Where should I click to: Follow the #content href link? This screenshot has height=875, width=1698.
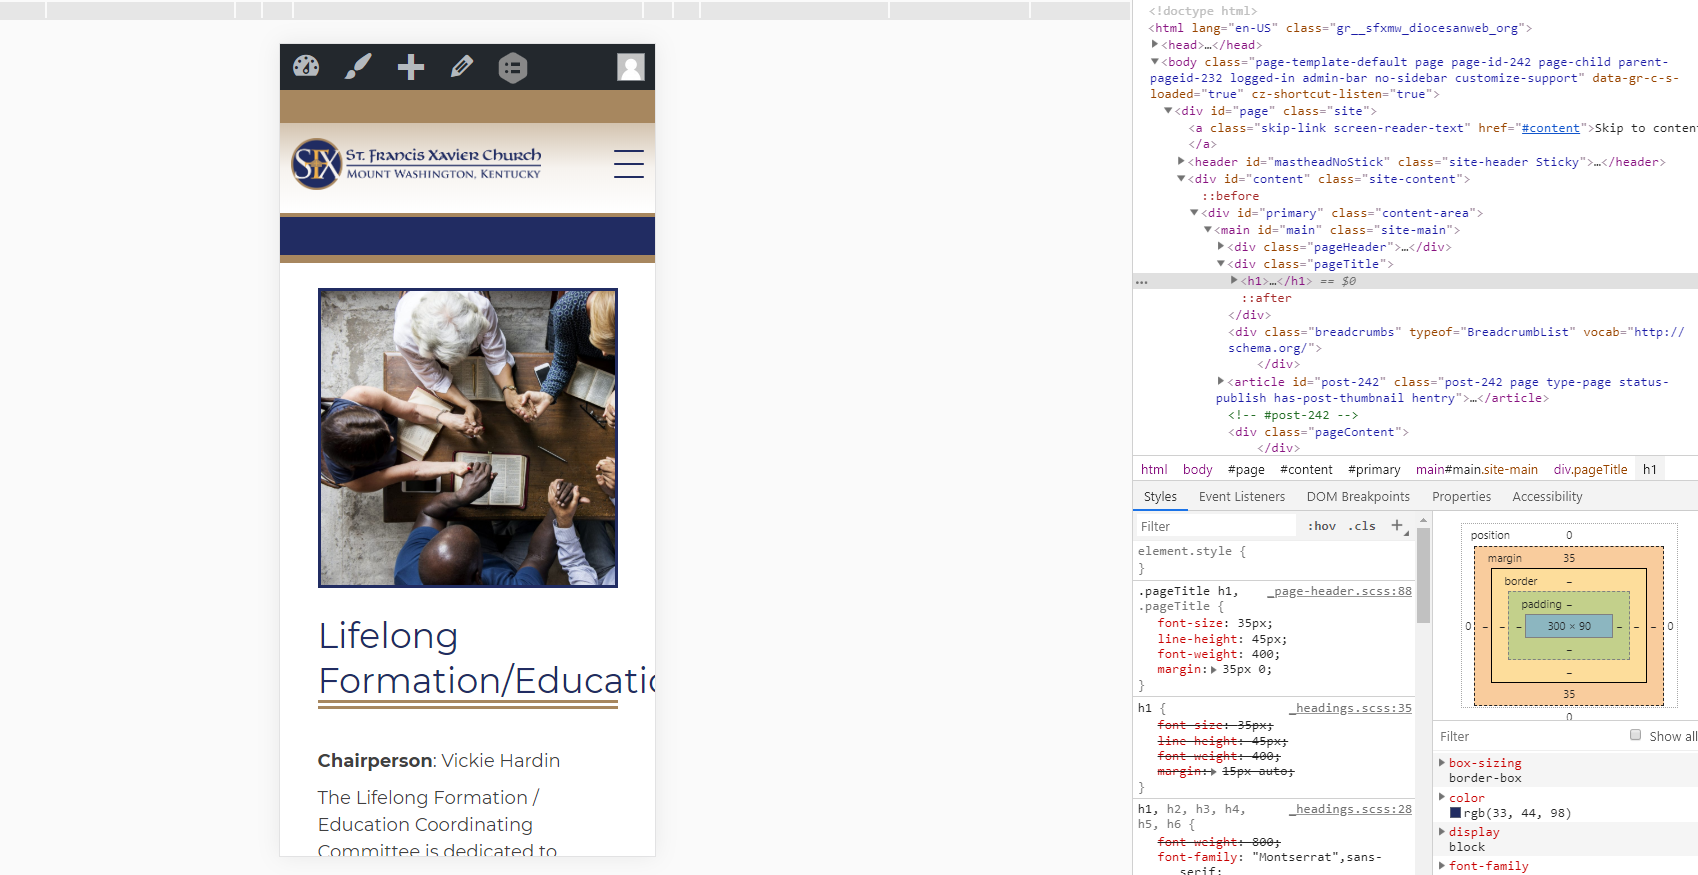pos(1550,128)
